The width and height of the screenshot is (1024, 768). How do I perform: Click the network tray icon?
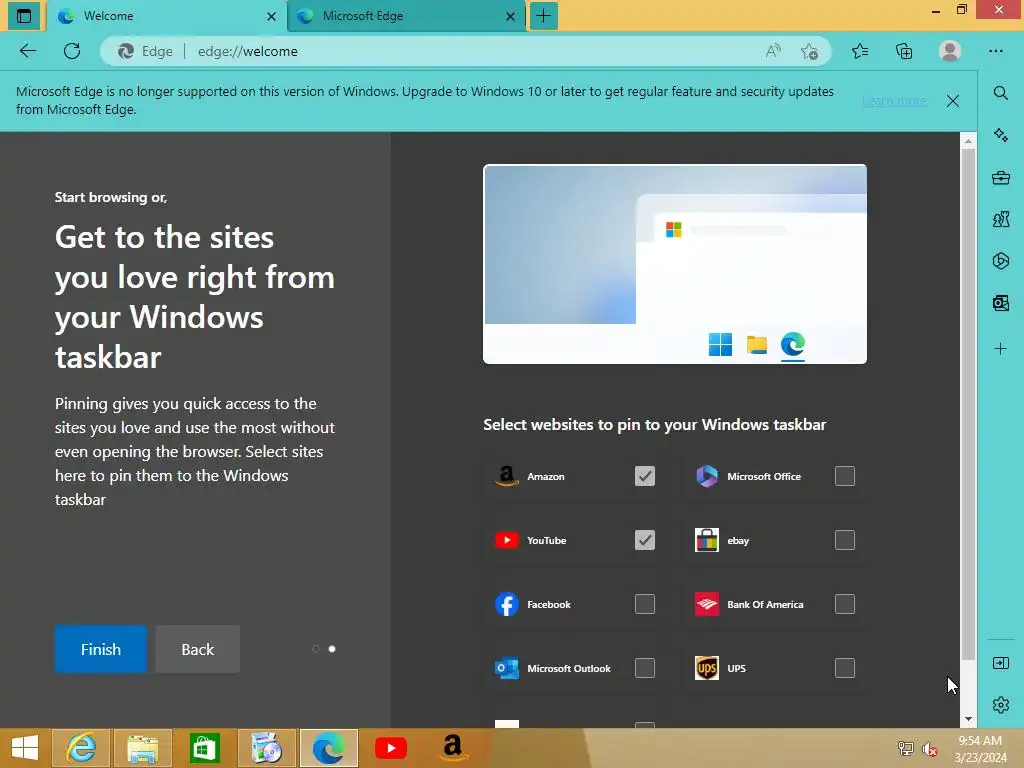(x=905, y=749)
